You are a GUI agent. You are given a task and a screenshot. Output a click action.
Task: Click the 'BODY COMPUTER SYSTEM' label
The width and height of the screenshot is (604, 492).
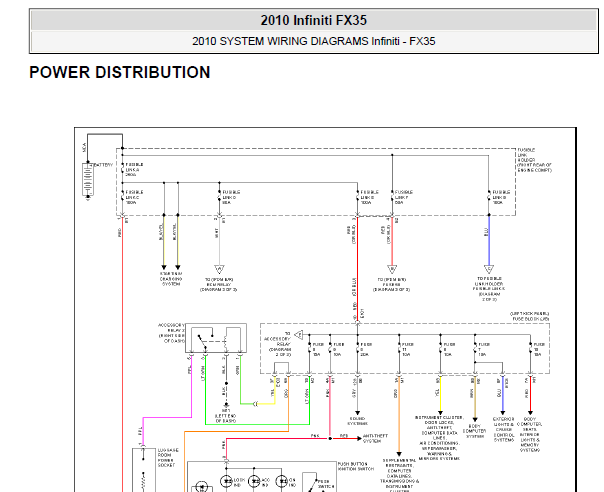[x=475, y=431]
